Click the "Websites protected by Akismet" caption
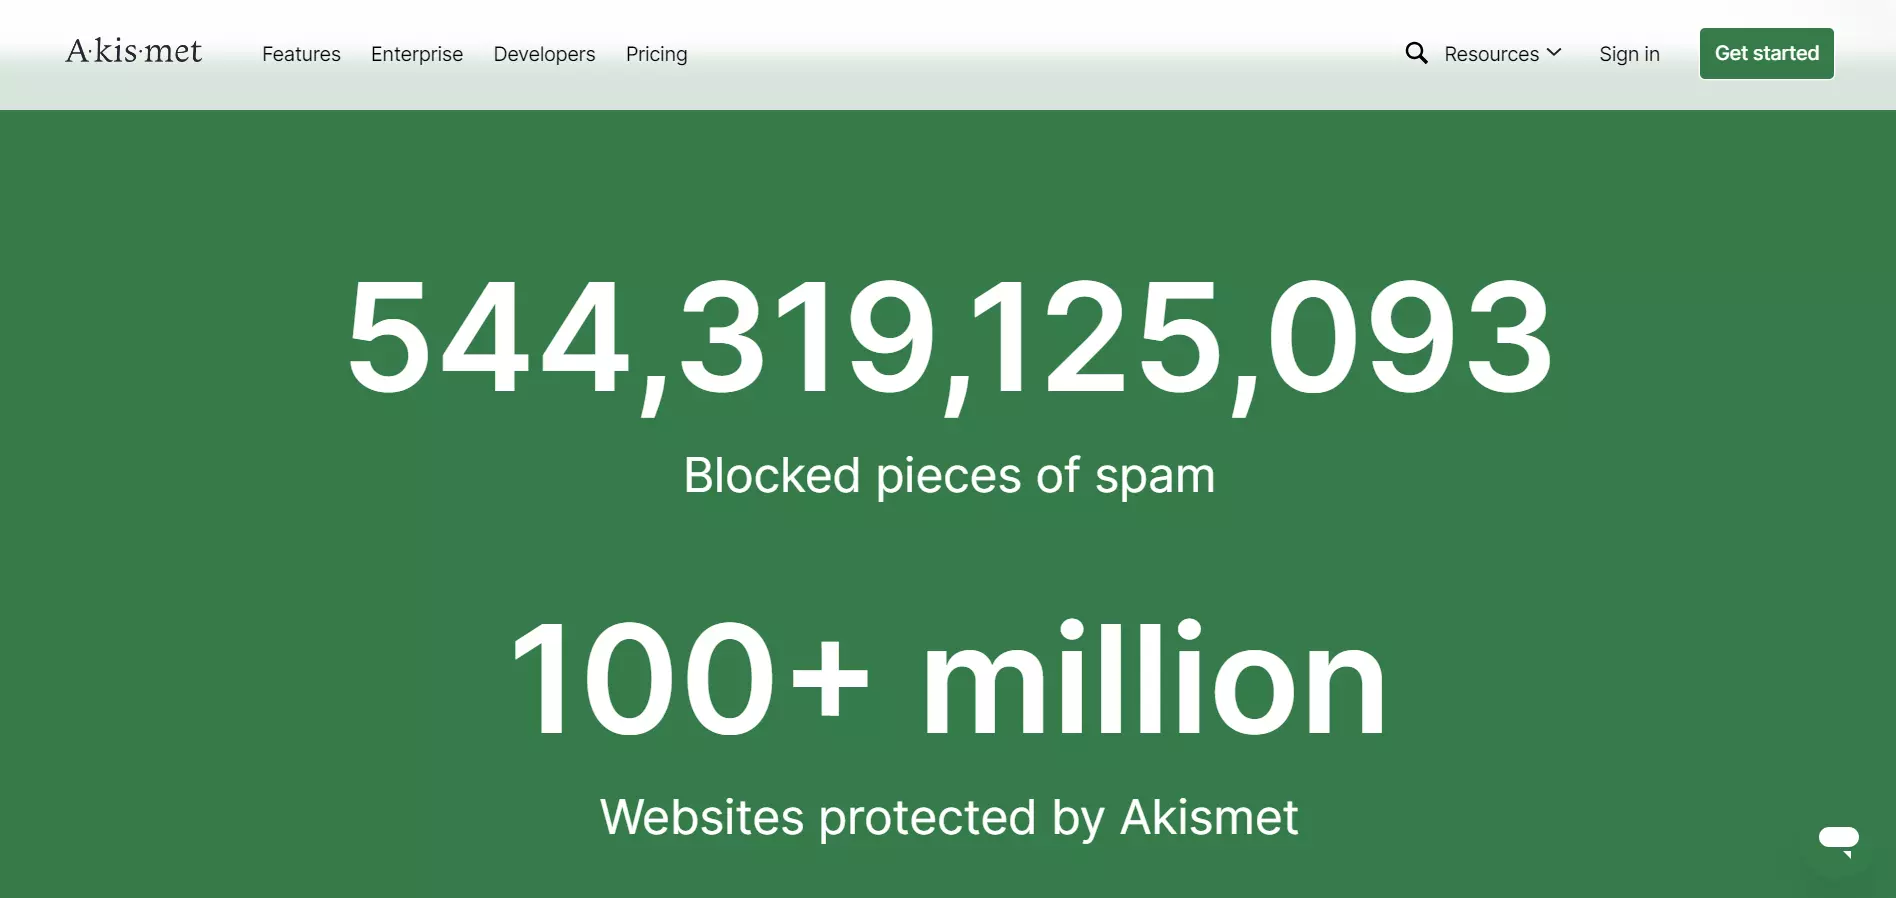The height and width of the screenshot is (898, 1896). click(x=949, y=818)
